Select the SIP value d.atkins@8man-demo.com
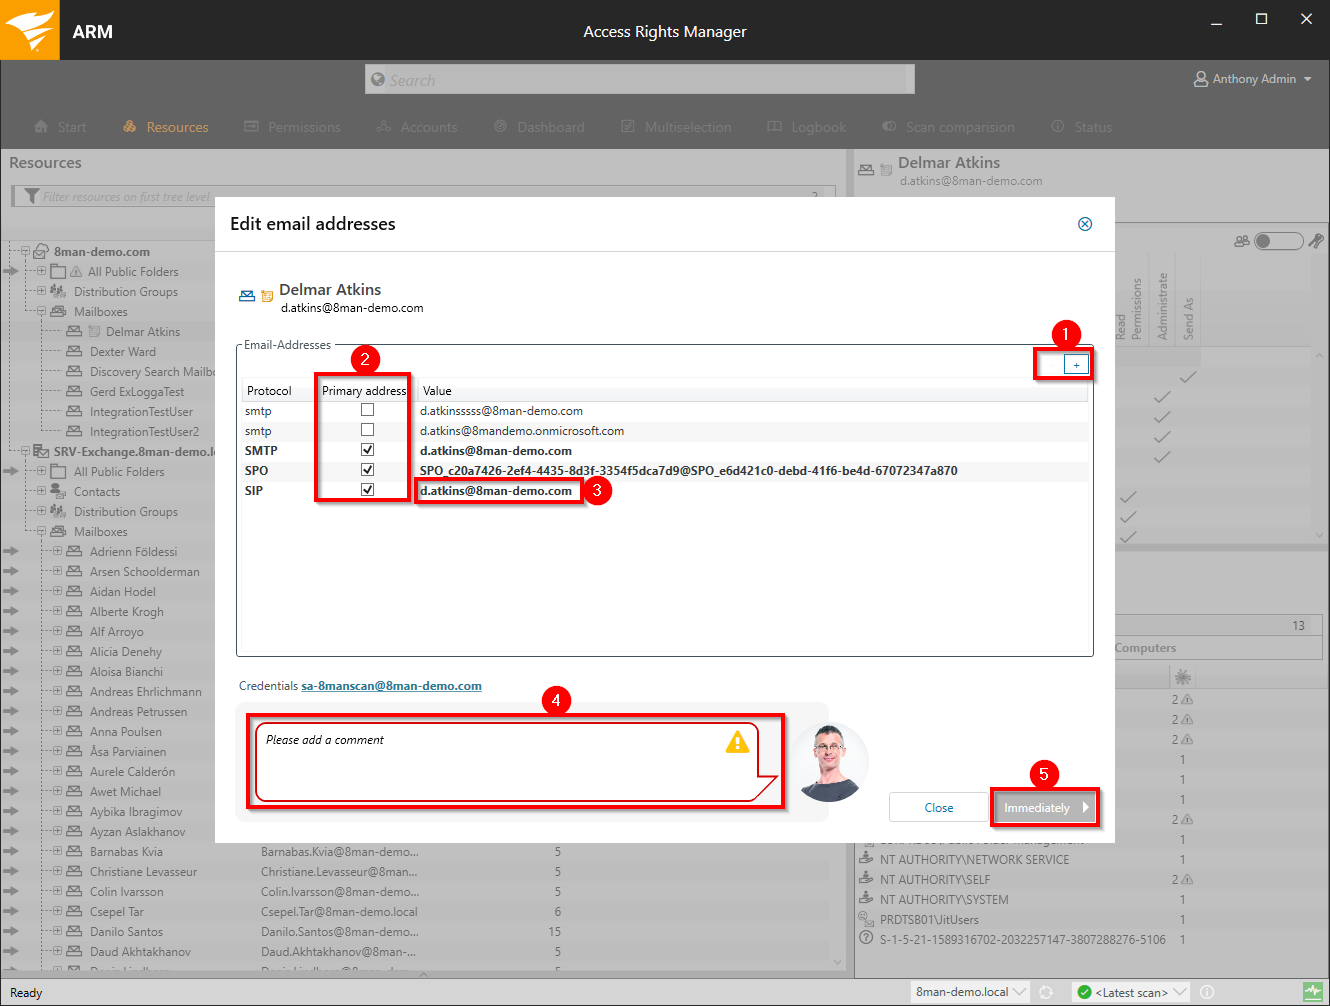The width and height of the screenshot is (1330, 1006). point(496,491)
